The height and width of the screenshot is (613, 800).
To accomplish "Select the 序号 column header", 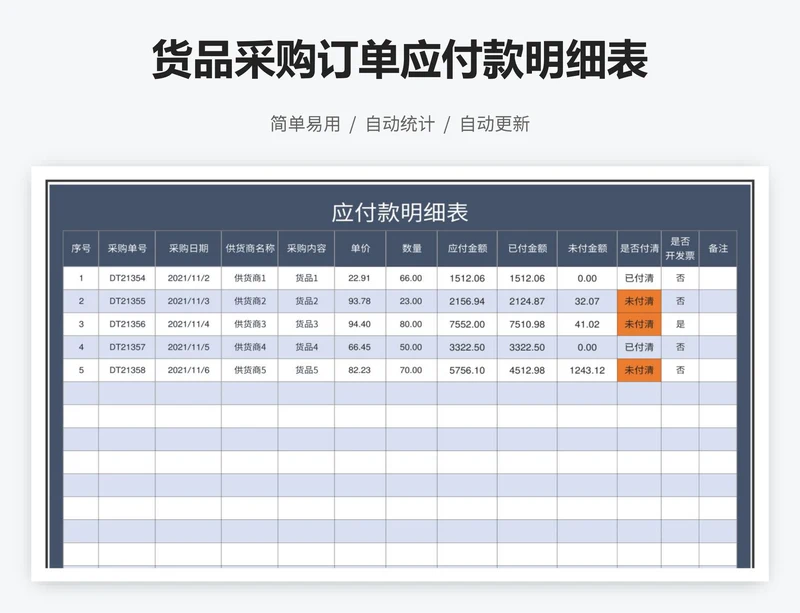I will 81,248.
